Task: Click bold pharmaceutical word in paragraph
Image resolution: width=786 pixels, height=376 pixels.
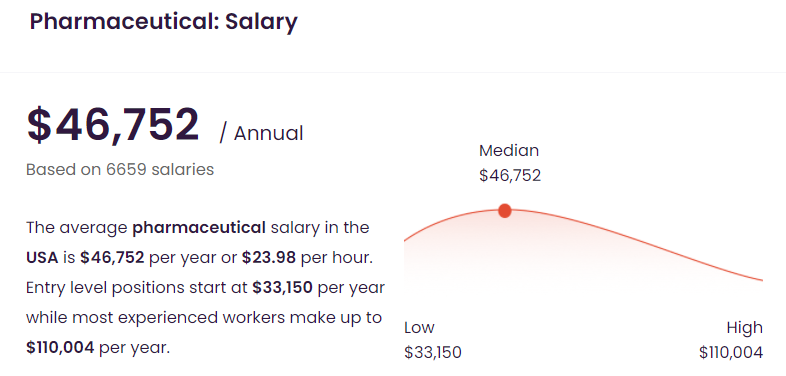Action: (199, 228)
